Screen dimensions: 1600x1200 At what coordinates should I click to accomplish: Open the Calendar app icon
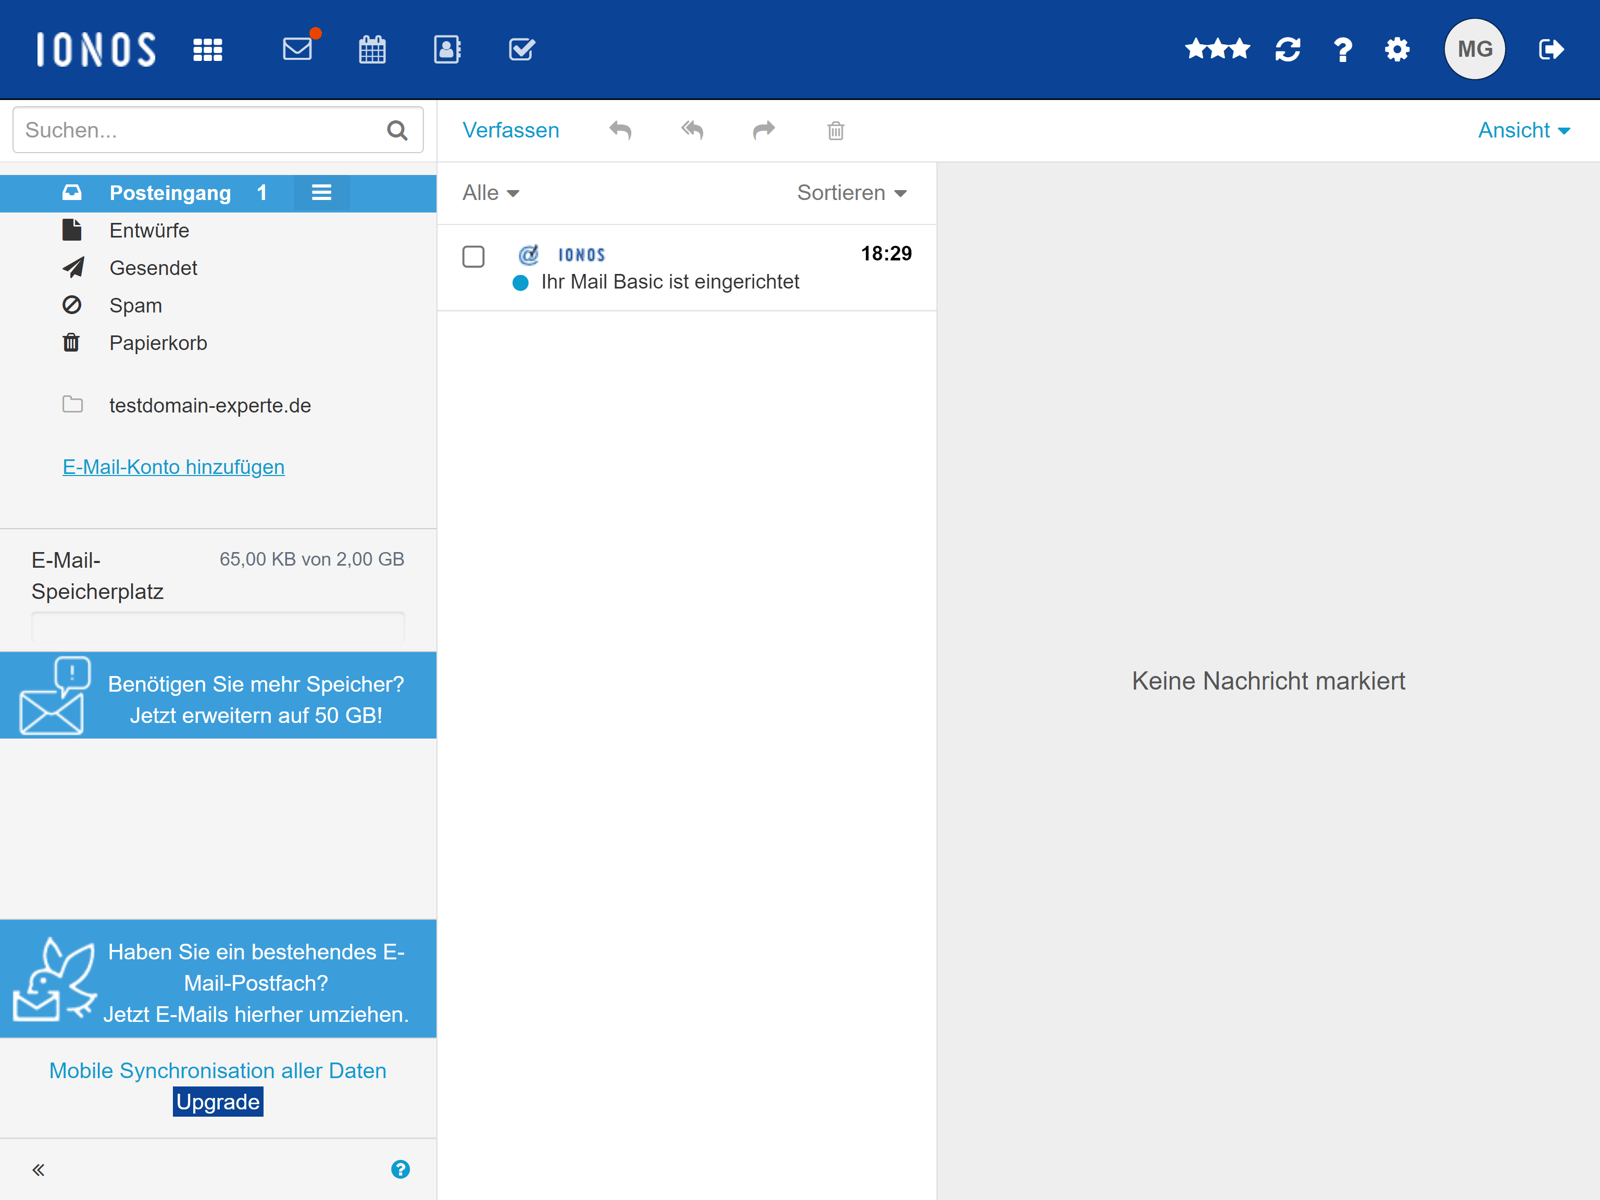[x=372, y=49]
